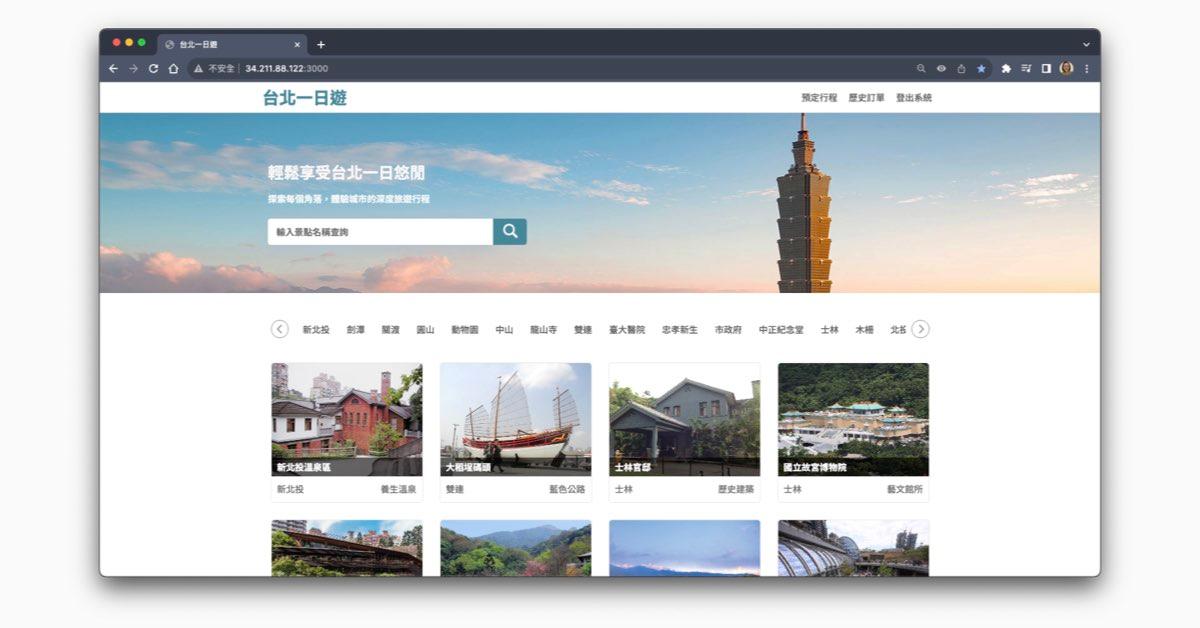
Task: Filter by the 中山 station
Action: [x=504, y=329]
